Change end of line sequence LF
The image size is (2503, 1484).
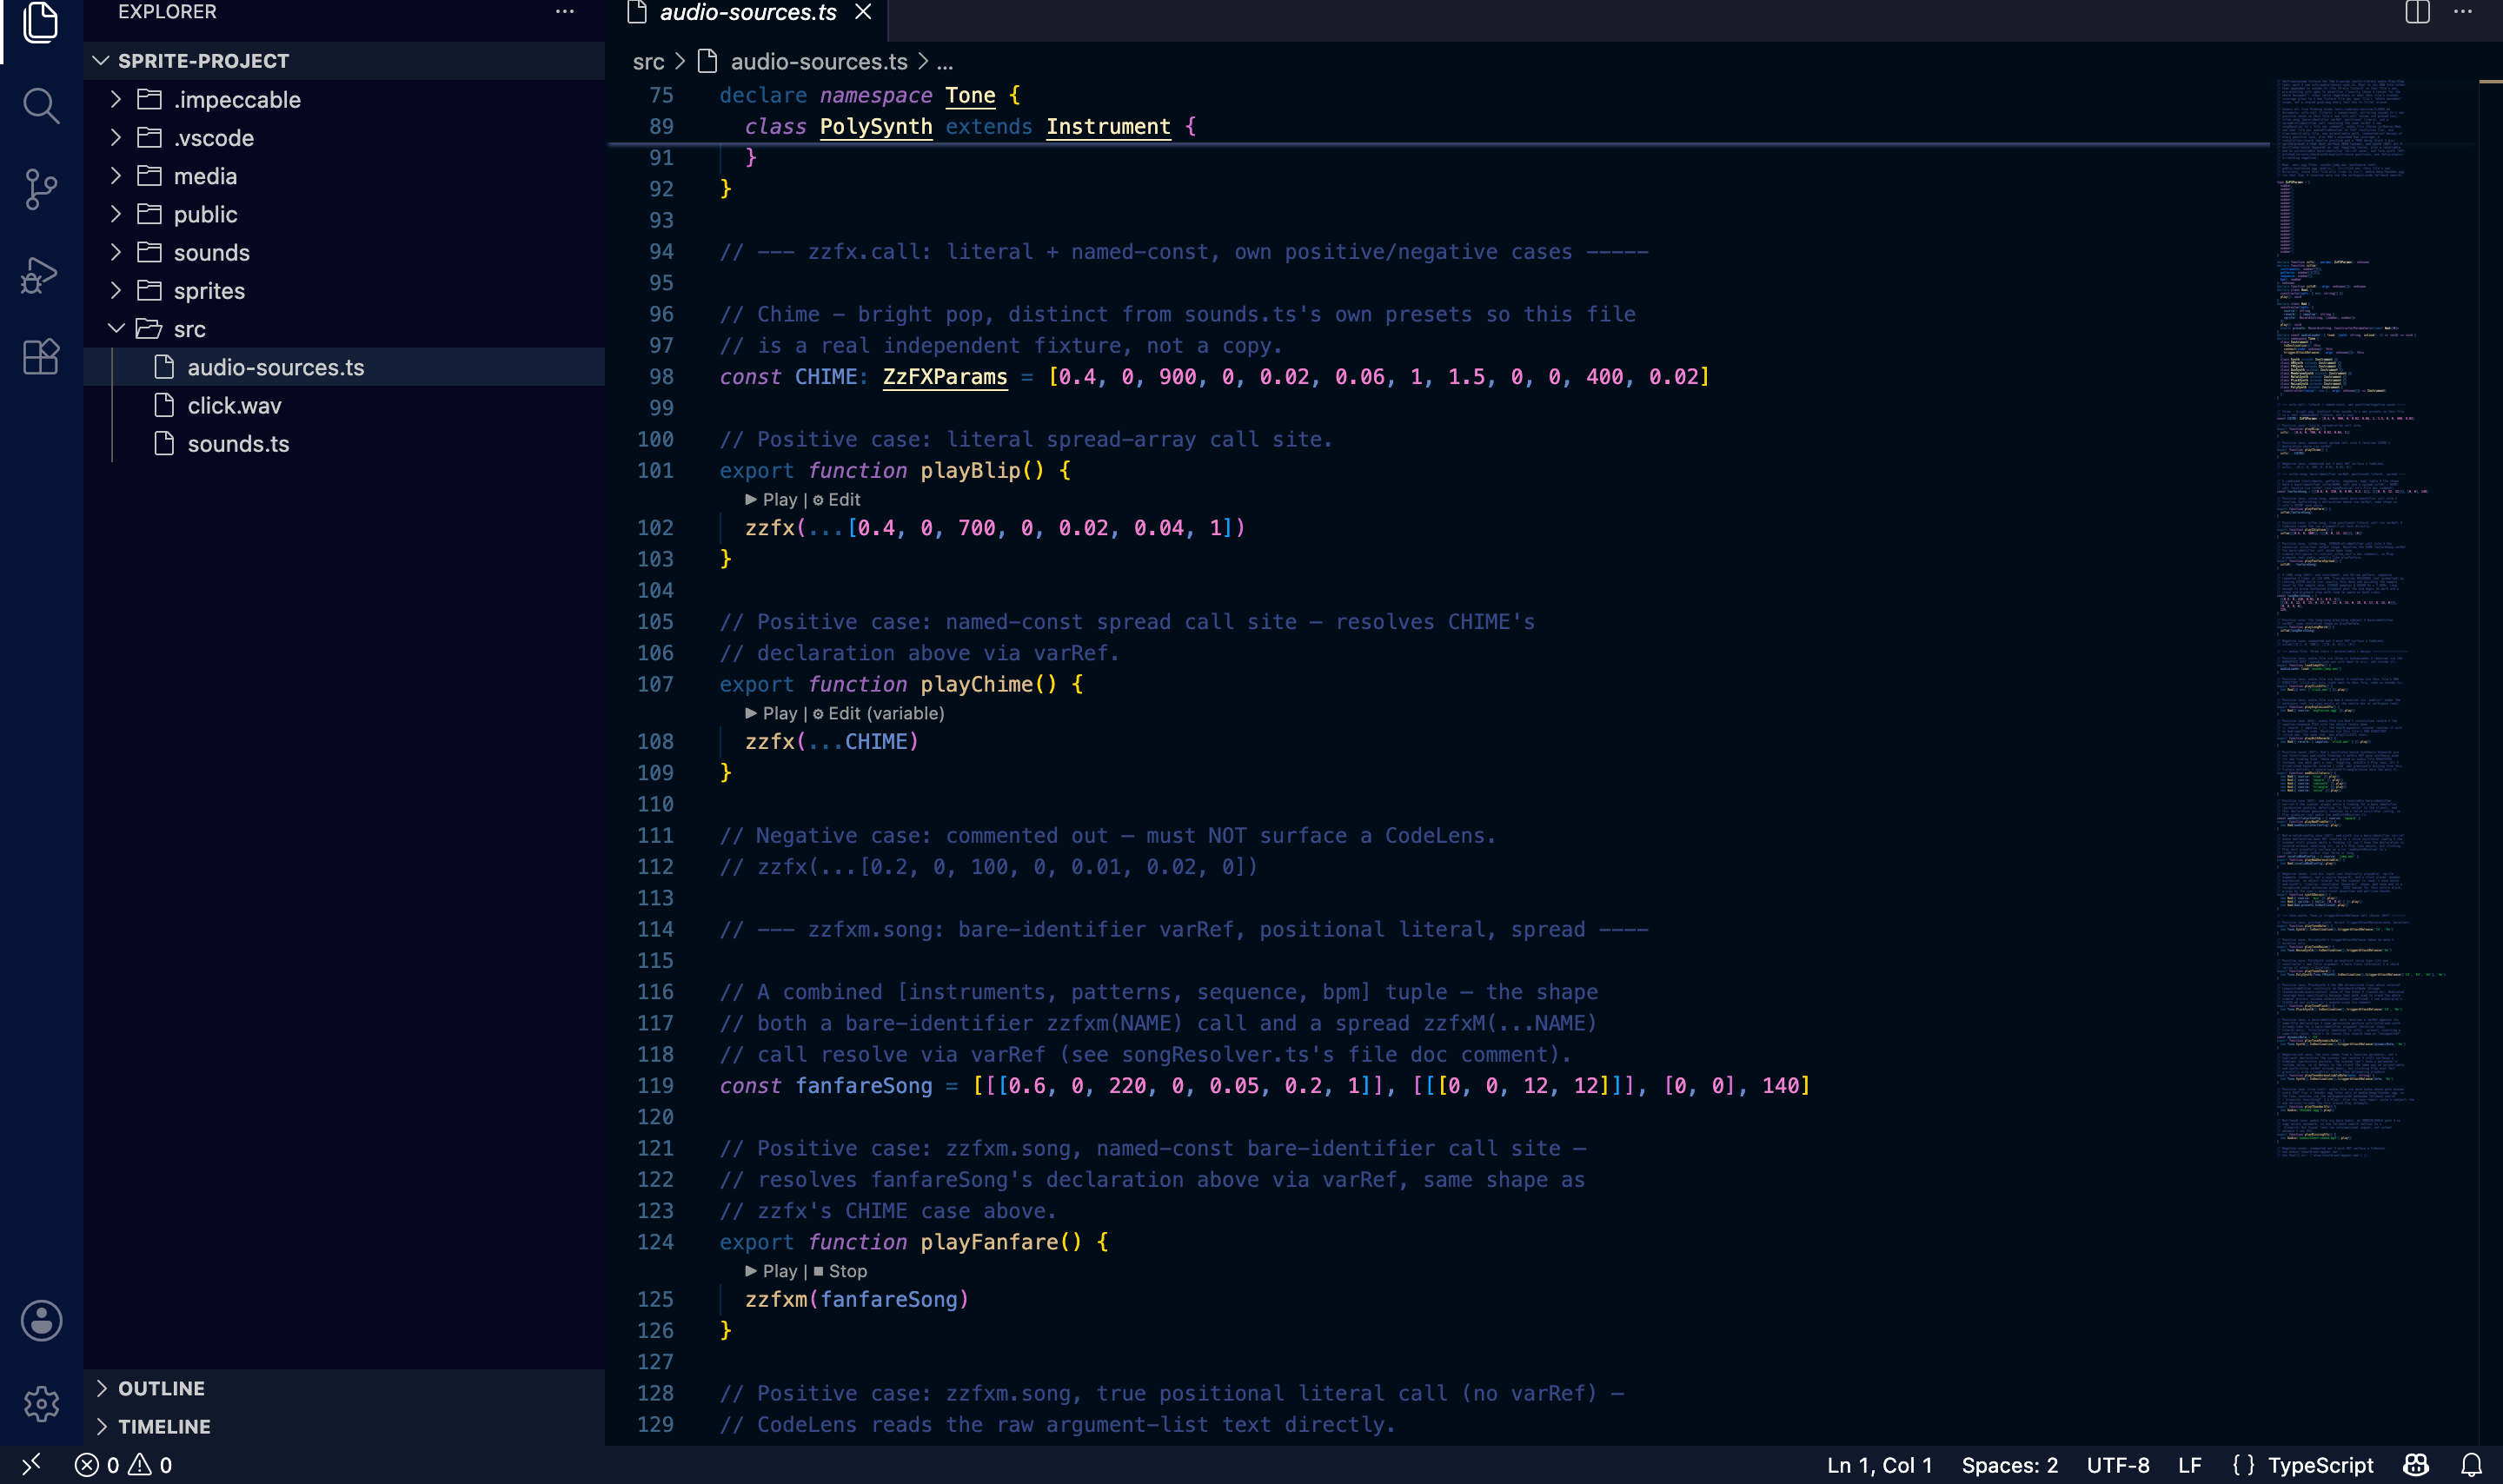point(2189,1465)
